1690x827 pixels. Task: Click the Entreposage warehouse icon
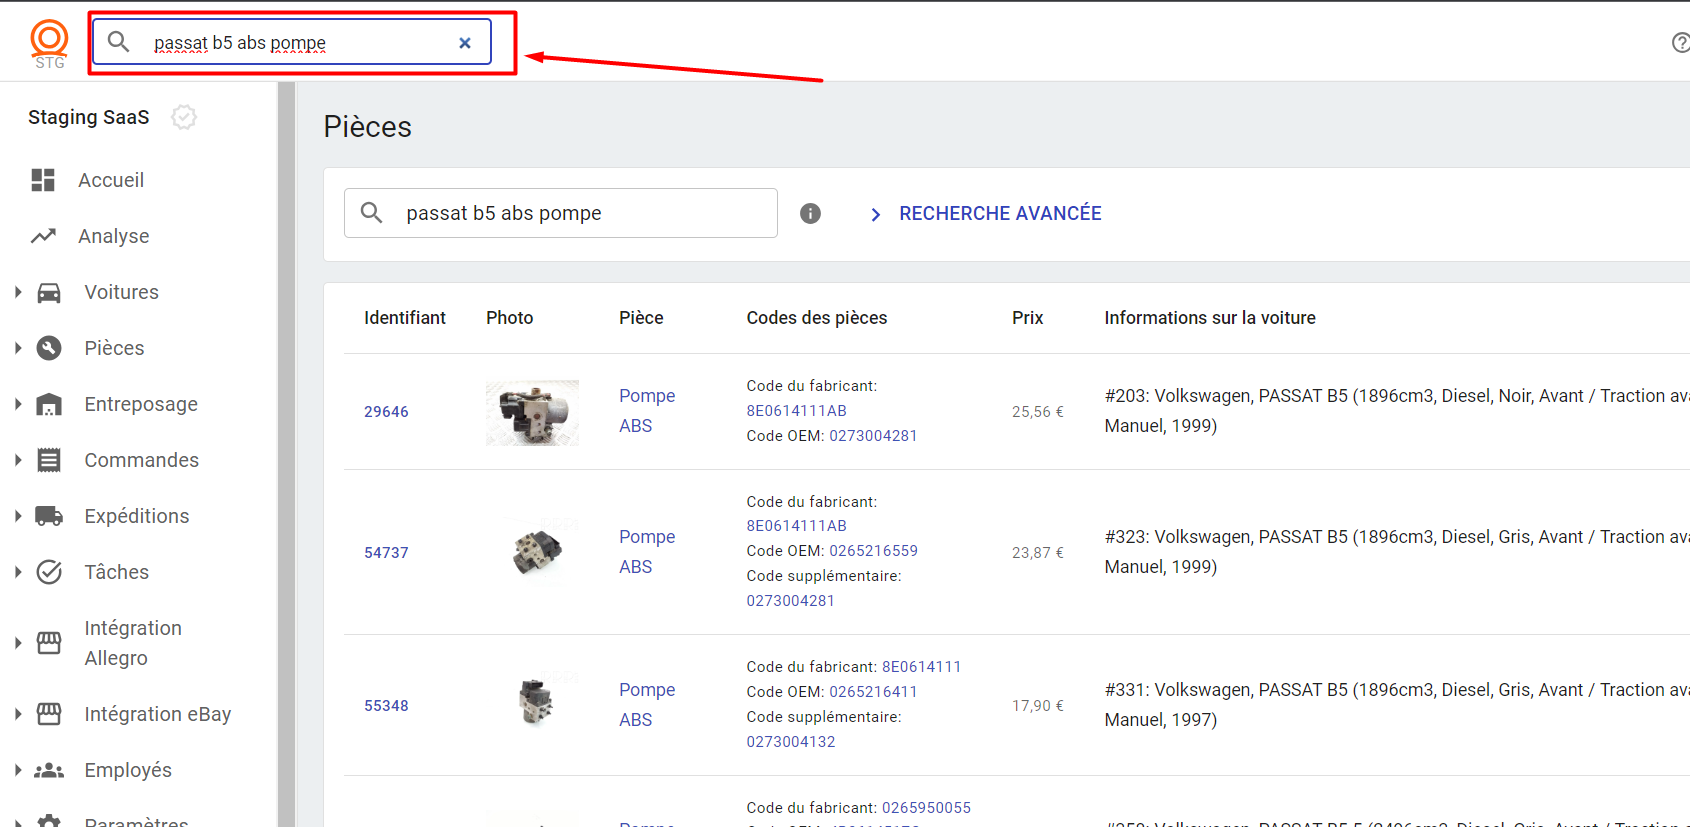49,404
